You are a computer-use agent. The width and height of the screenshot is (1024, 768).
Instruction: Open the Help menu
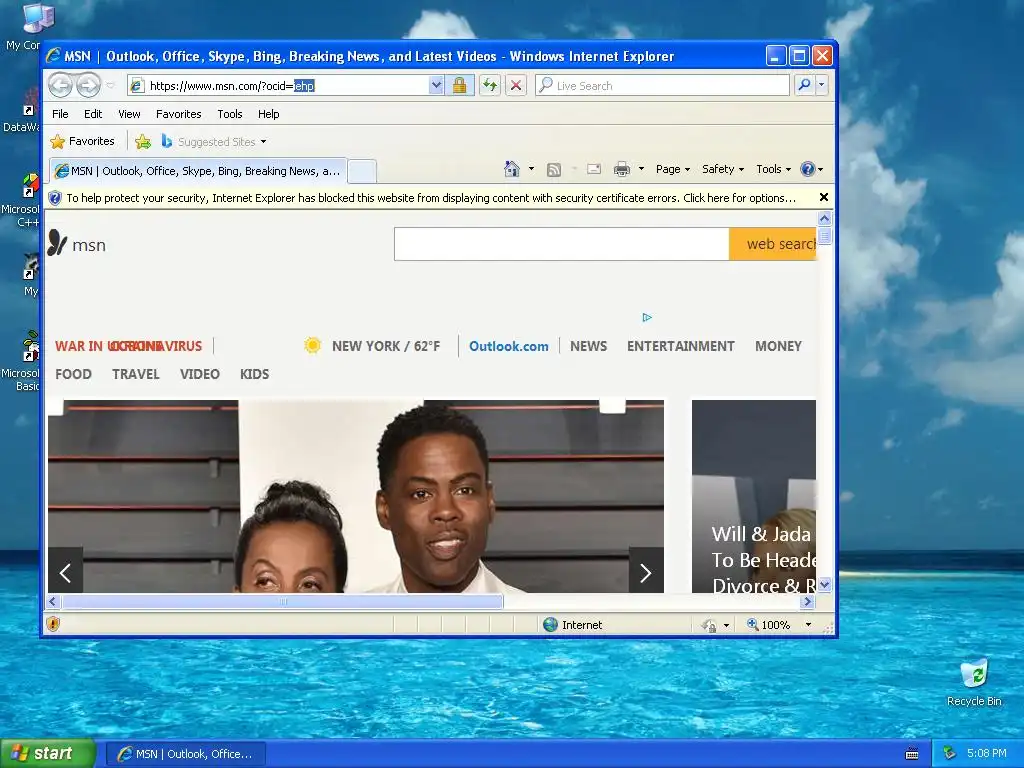tap(268, 114)
